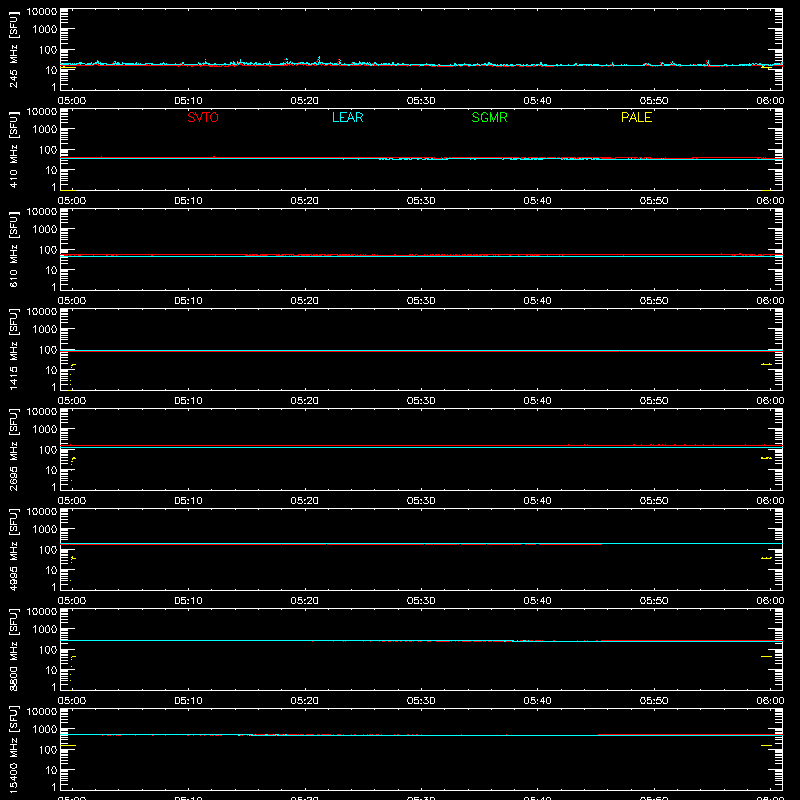Select the 1415 MHz [SFU] axis title
This screenshot has height=800, width=800.
click(13, 349)
